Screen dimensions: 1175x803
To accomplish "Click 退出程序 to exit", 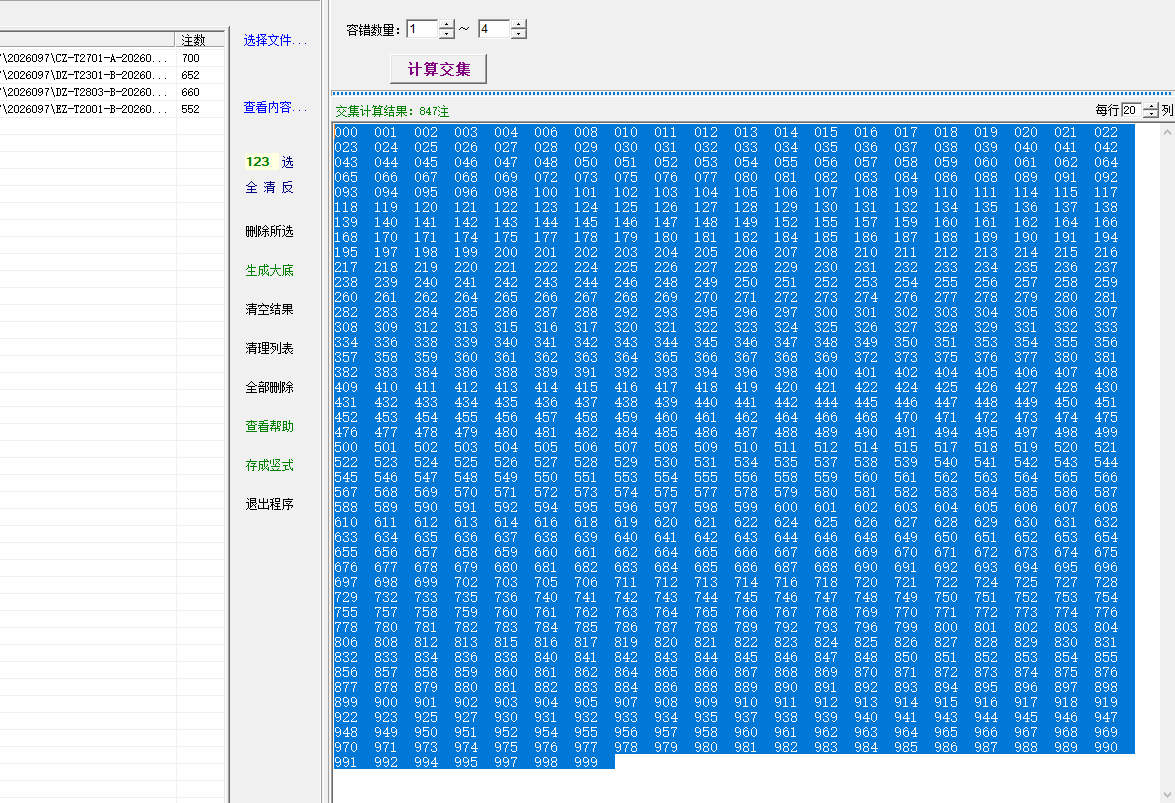I will tap(269, 504).
